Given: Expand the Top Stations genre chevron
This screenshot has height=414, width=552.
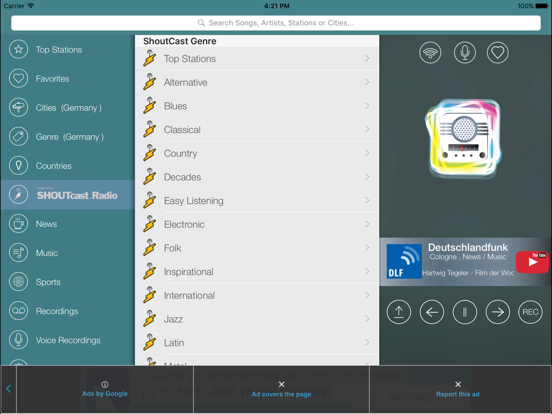Looking at the screenshot, I should pyautogui.click(x=367, y=58).
